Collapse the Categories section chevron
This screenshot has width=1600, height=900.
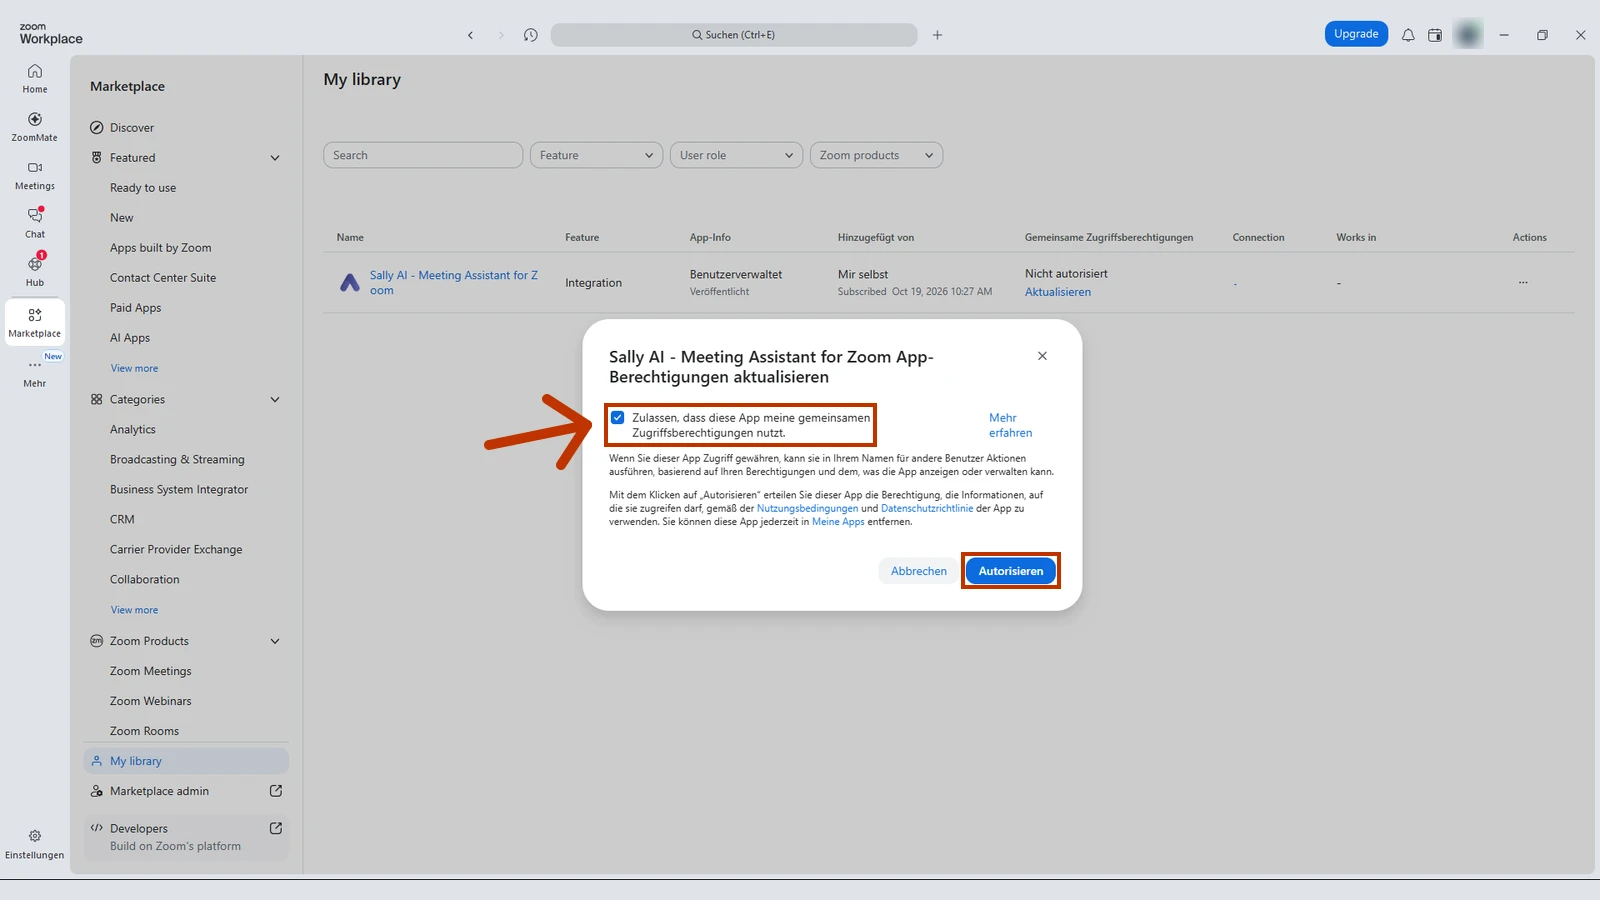pyautogui.click(x=275, y=400)
